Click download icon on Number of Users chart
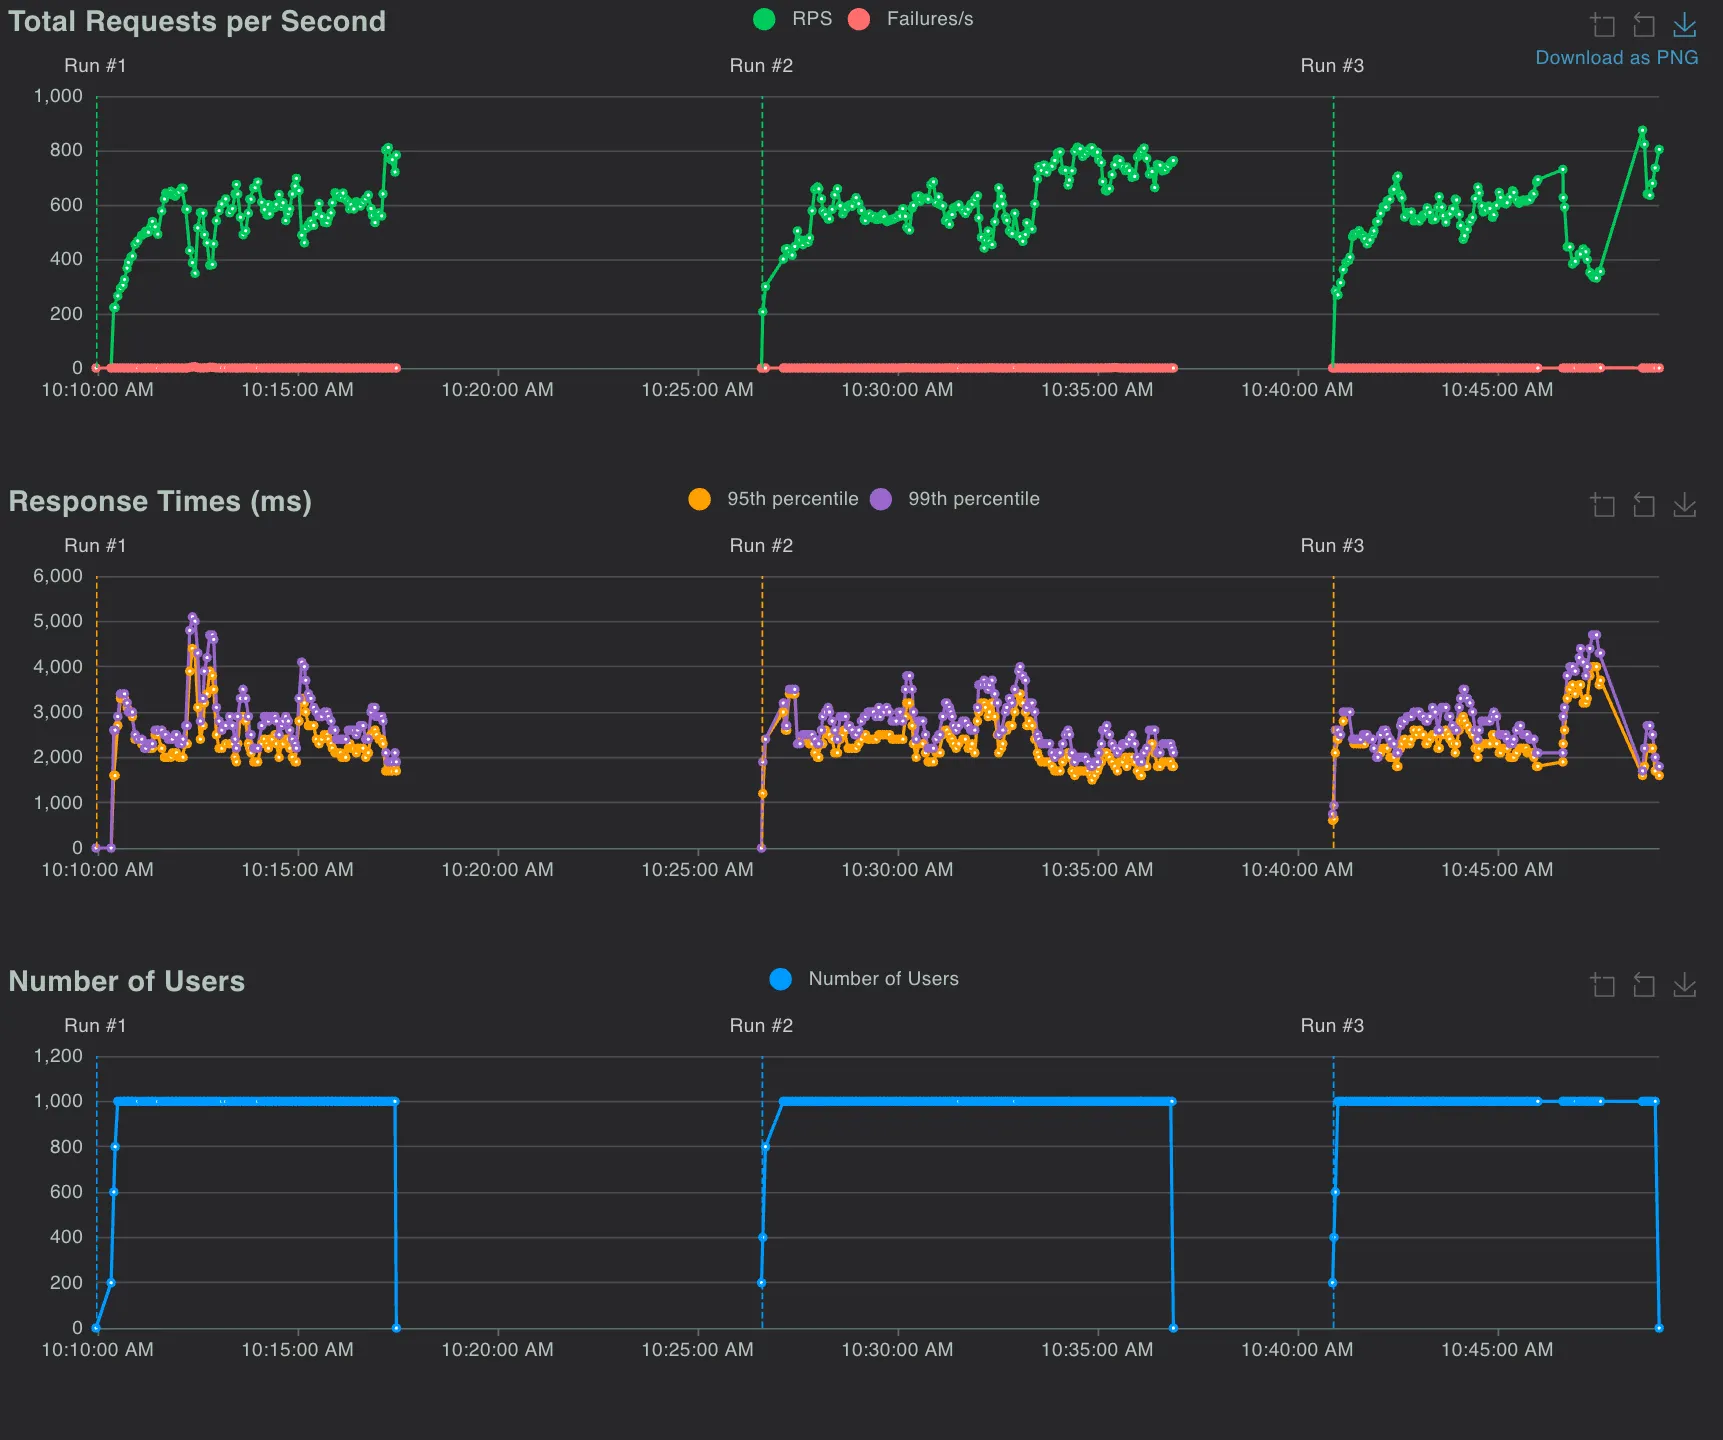This screenshot has width=1723, height=1440. tap(1685, 985)
